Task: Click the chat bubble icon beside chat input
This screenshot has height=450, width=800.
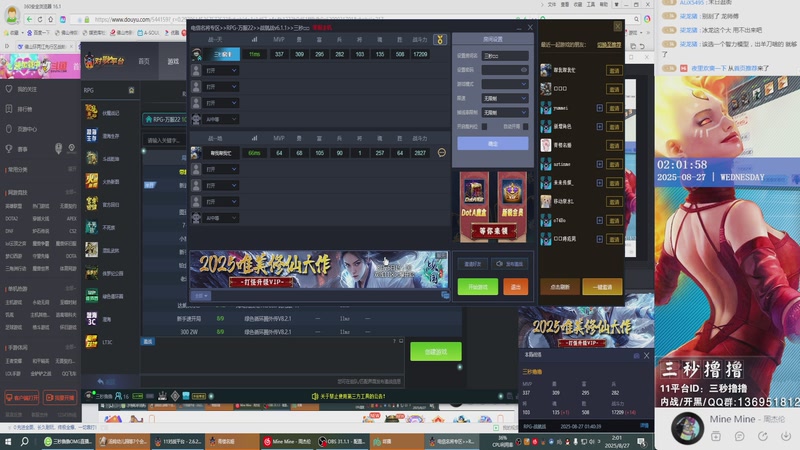Action: [444, 295]
